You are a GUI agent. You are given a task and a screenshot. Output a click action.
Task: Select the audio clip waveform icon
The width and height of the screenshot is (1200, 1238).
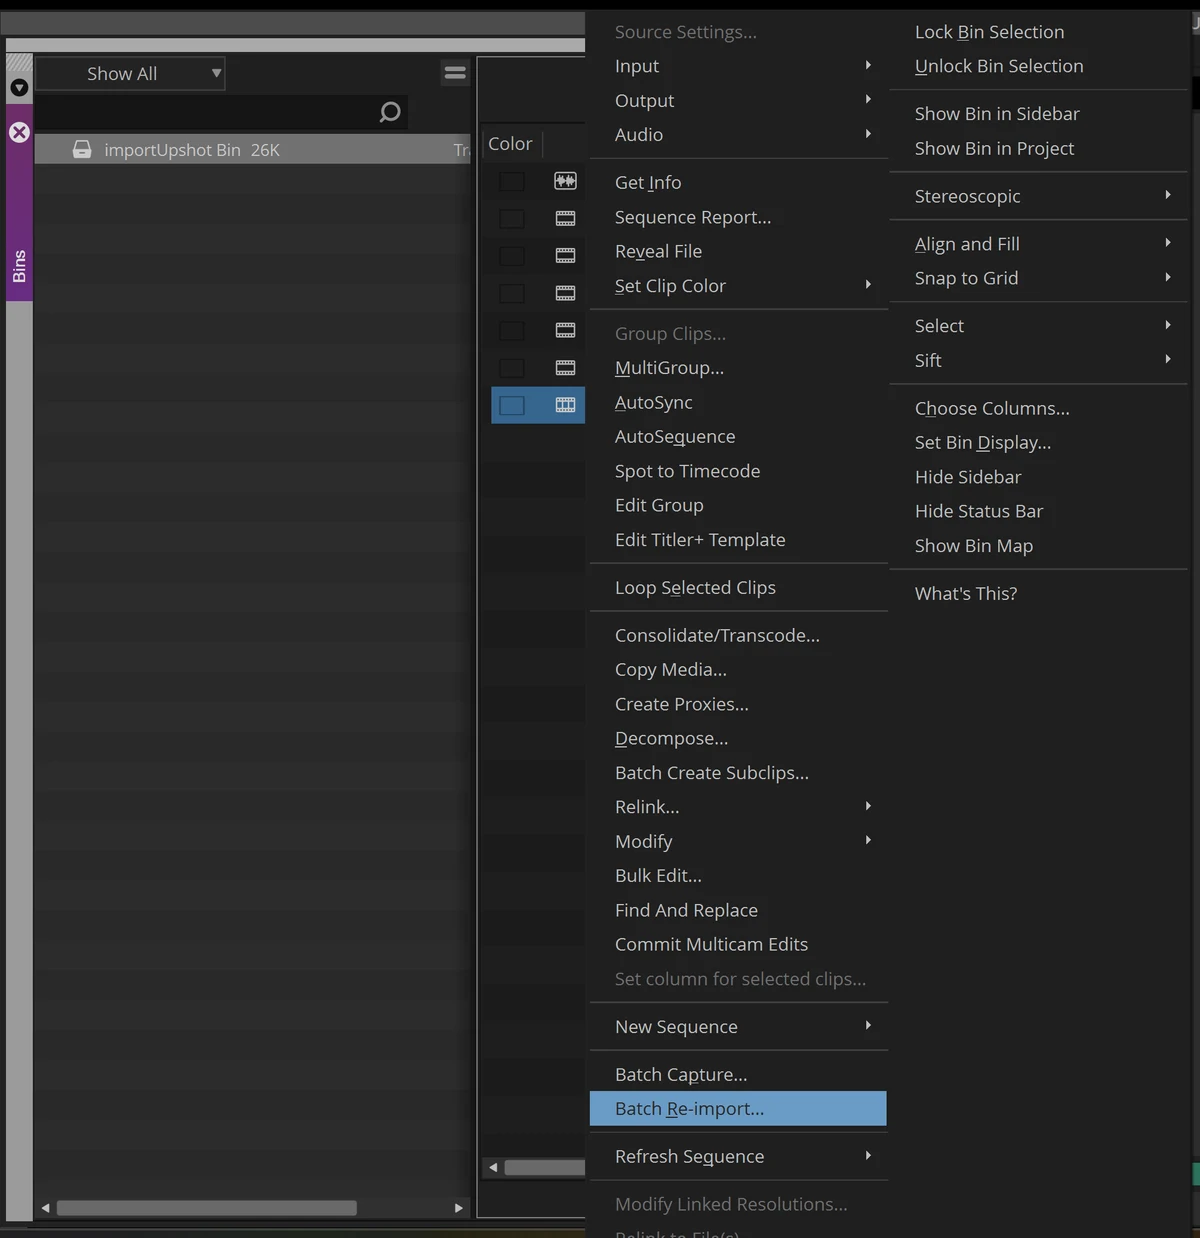565,181
